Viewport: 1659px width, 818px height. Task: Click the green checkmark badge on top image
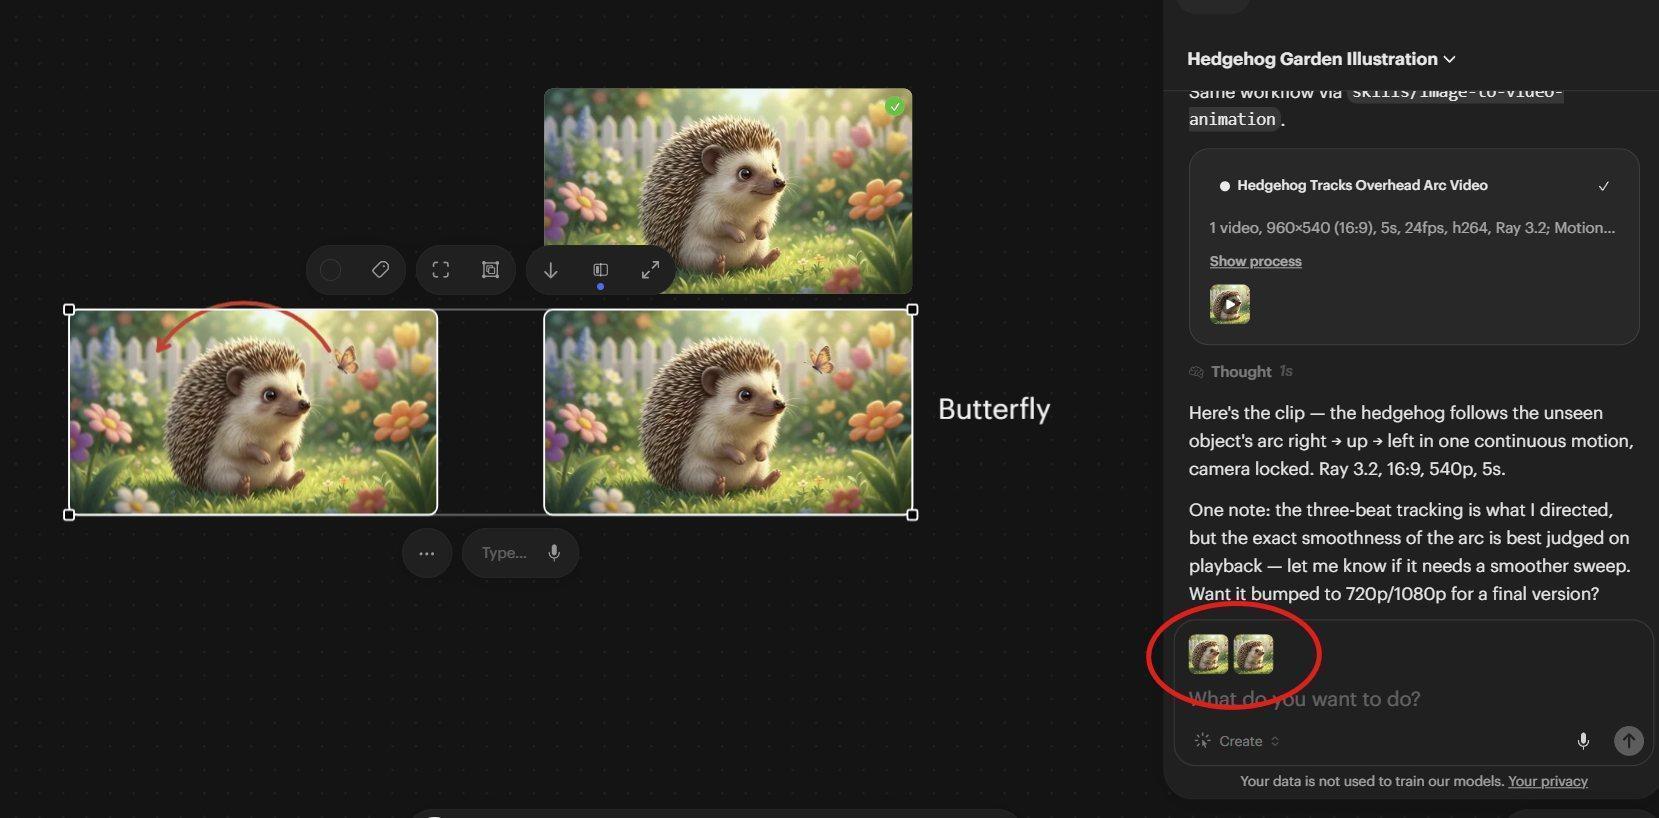(x=895, y=106)
